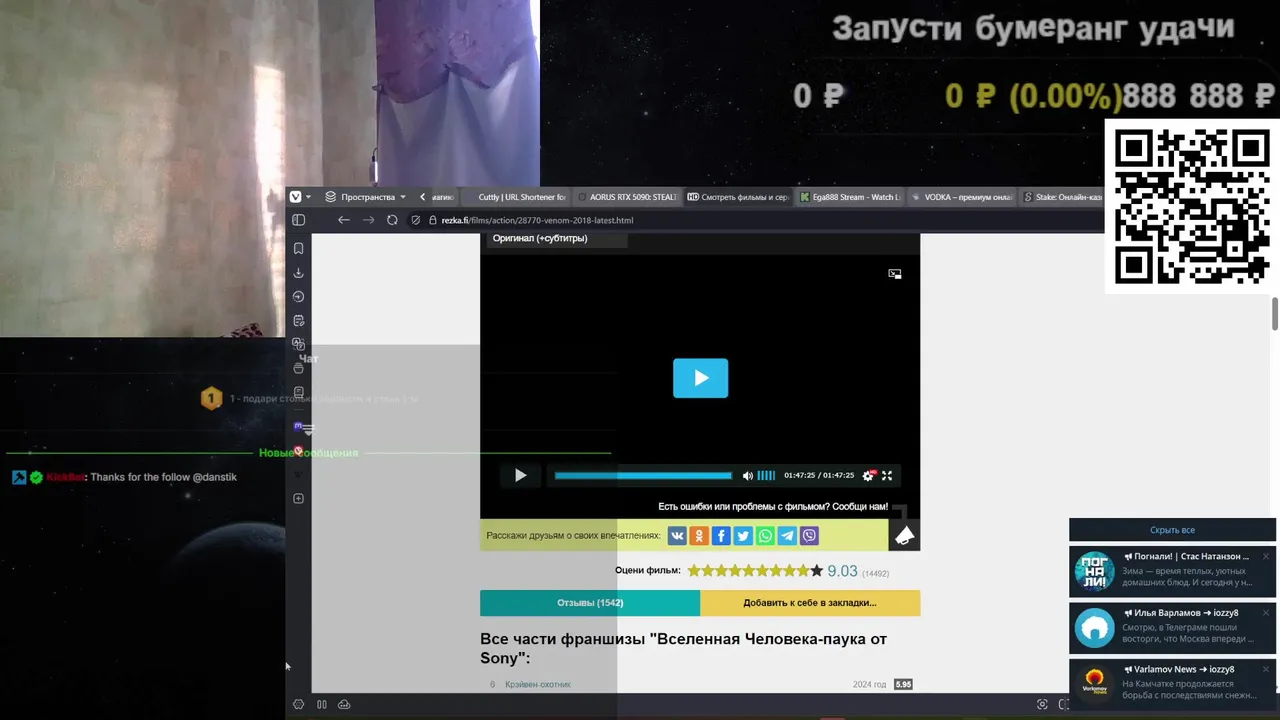This screenshot has height=720, width=1280.
Task: Click the sync cloud icon in status bar
Action: (344, 704)
